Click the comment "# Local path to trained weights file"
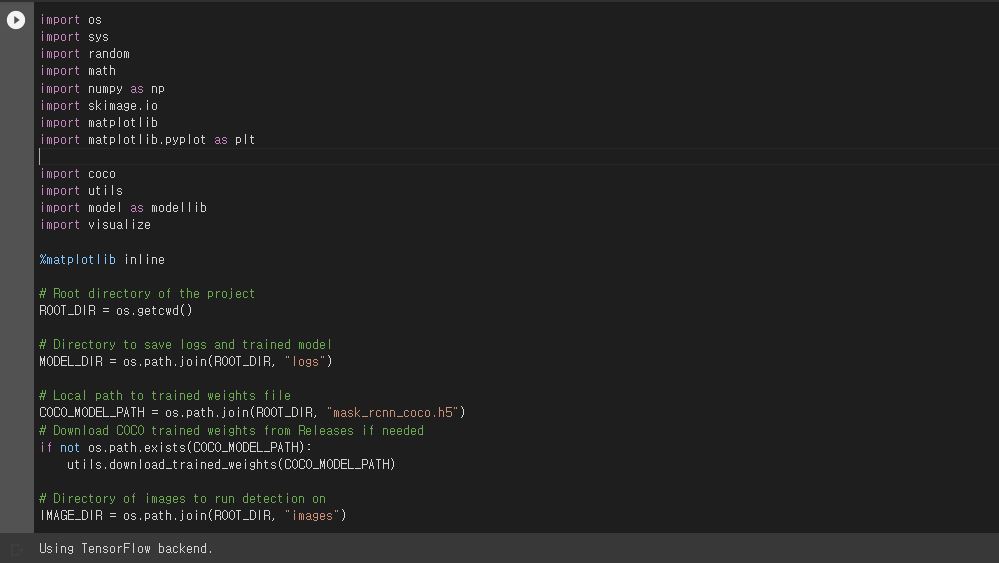Screen dimensions: 999x563 click(x=165, y=396)
